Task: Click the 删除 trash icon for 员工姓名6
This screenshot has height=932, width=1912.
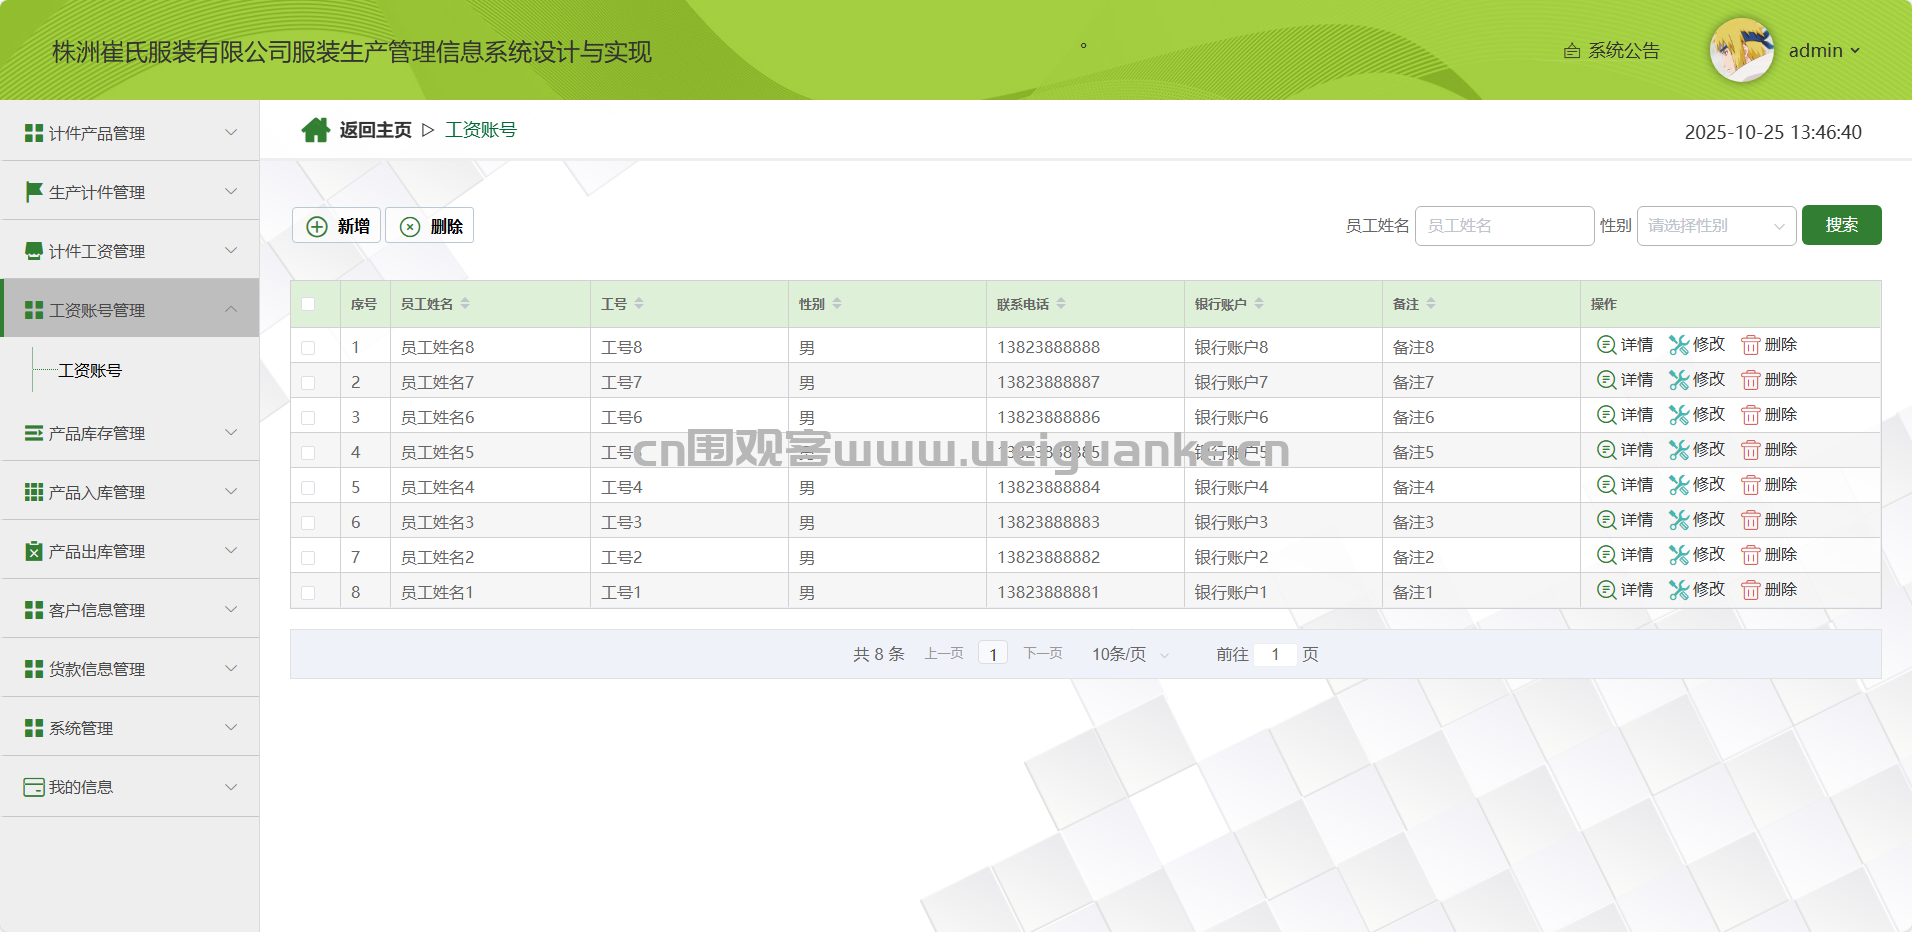Action: click(x=1750, y=415)
